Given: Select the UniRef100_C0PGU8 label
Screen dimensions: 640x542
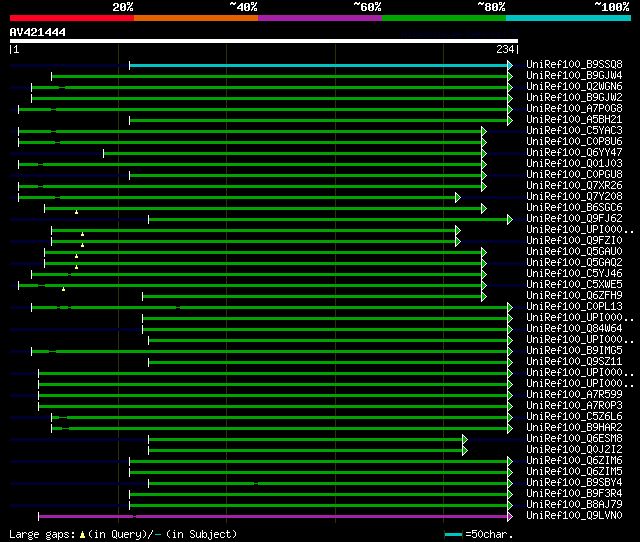Looking at the screenshot, I should pos(574,174).
